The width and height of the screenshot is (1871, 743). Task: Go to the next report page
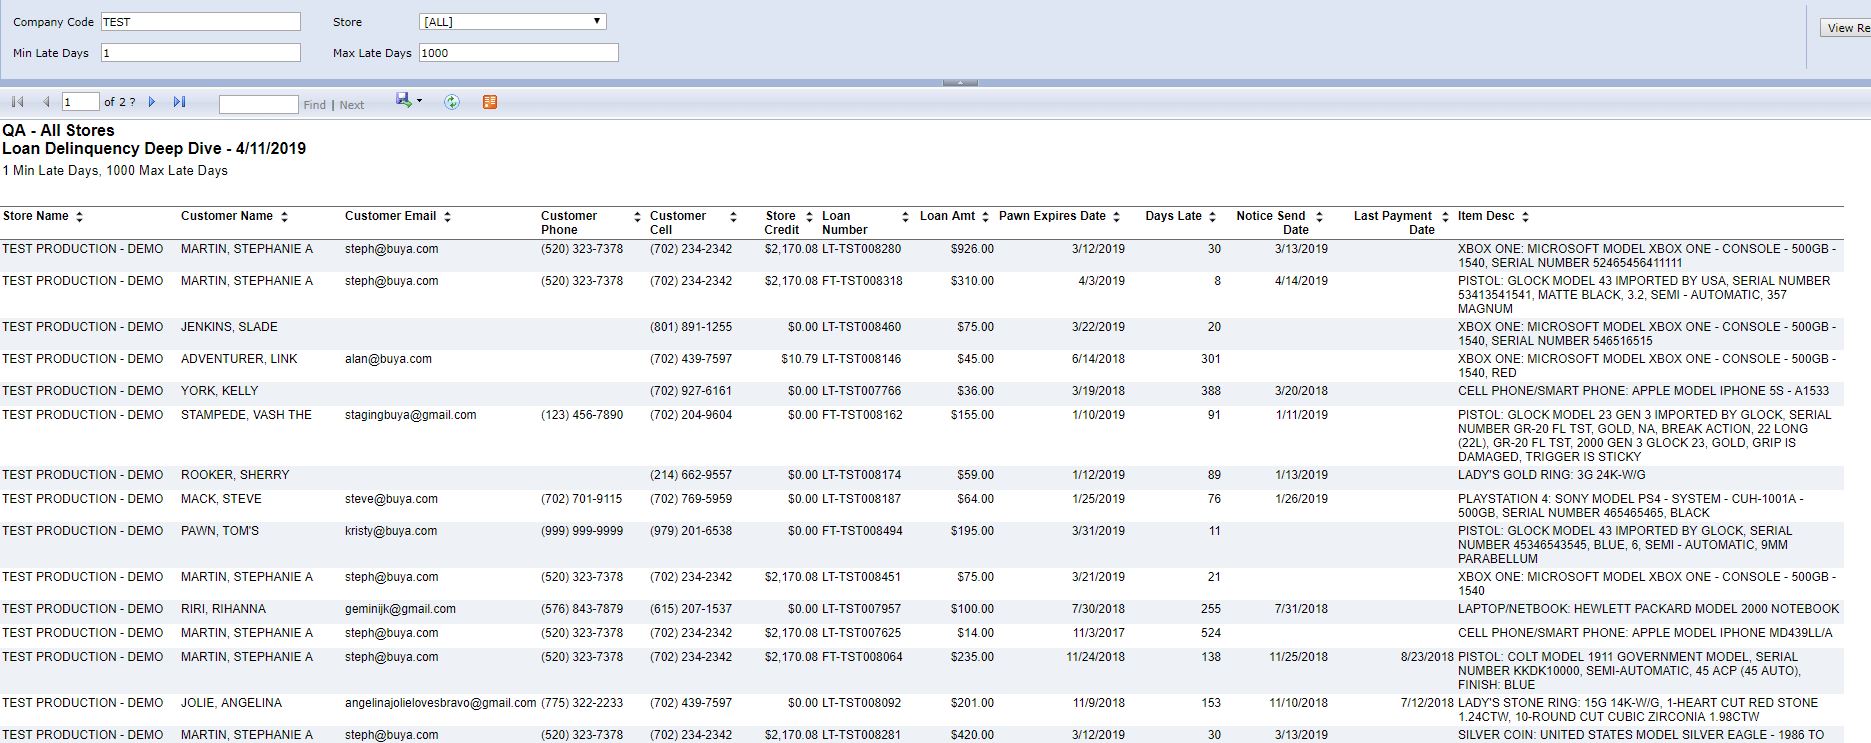tap(152, 102)
